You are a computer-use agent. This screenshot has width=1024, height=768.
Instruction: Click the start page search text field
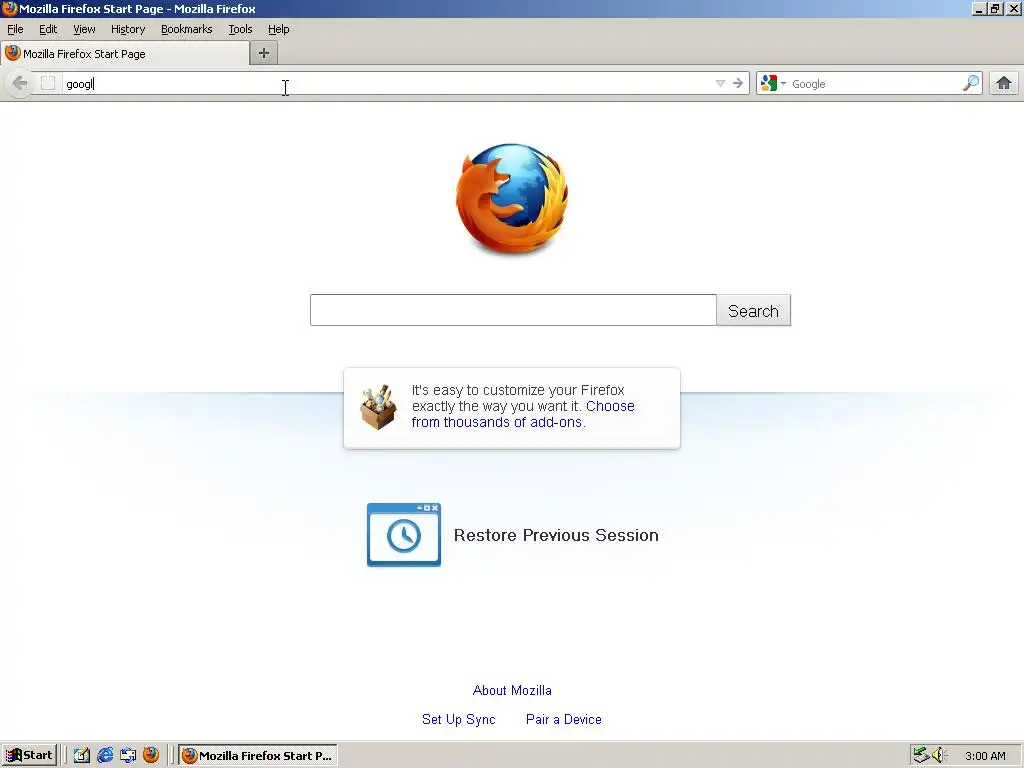pos(513,310)
